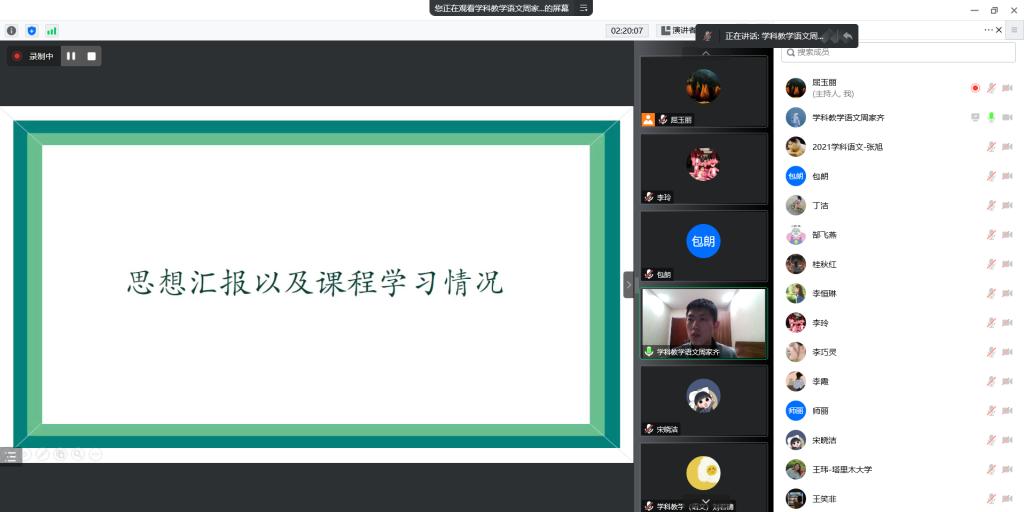Pause the recording
This screenshot has height=512, width=1024.
pos(71,56)
